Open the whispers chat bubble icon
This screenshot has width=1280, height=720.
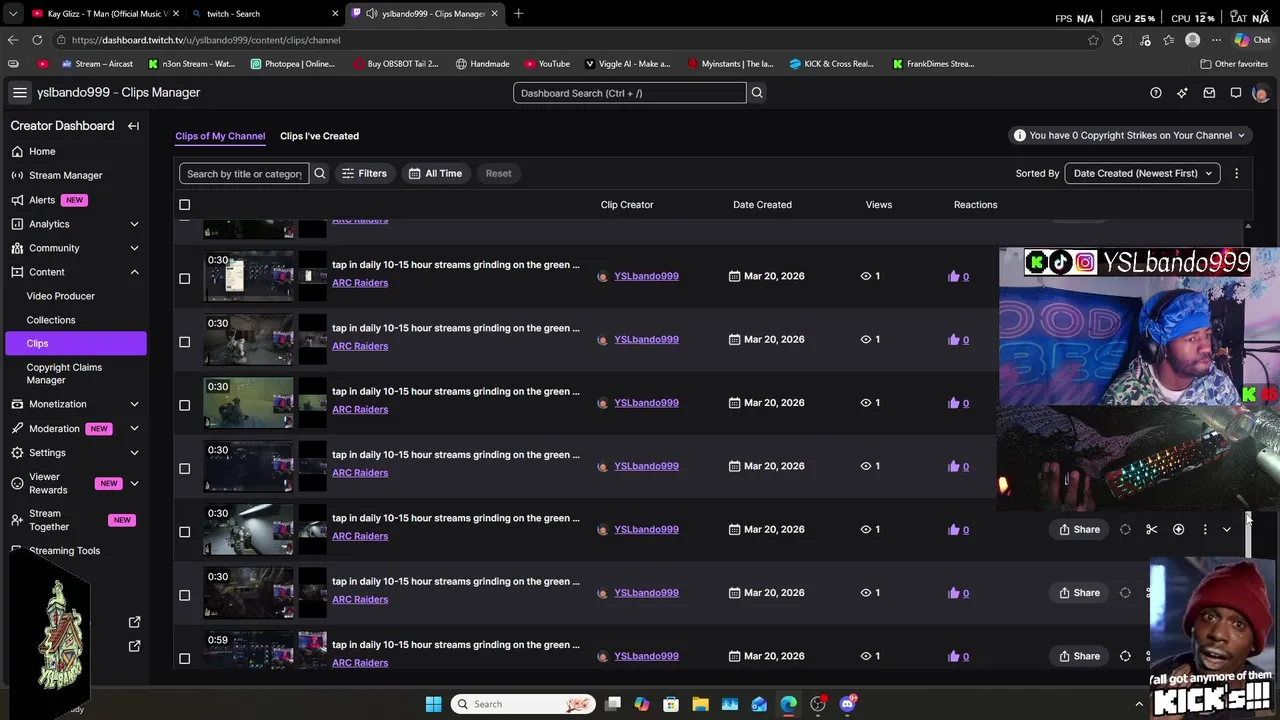pyautogui.click(x=1236, y=93)
